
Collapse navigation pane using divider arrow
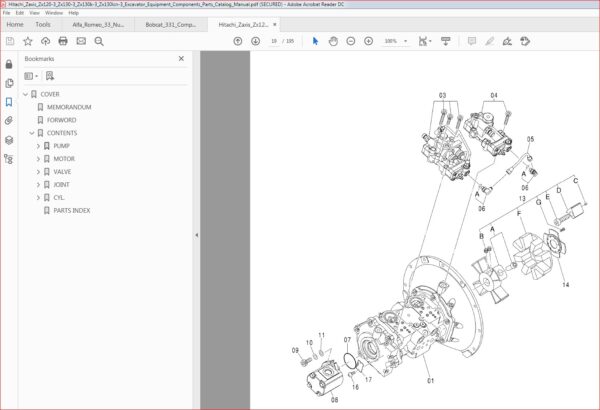coord(196,235)
